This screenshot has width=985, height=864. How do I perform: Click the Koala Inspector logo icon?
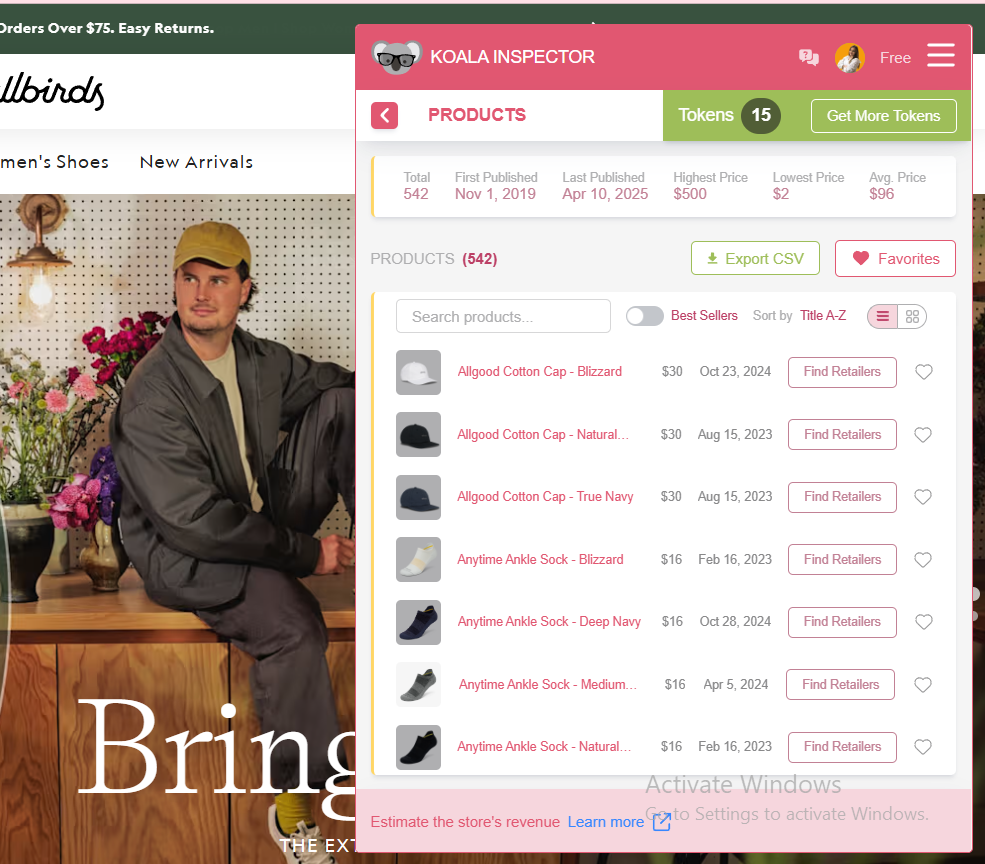pos(396,57)
